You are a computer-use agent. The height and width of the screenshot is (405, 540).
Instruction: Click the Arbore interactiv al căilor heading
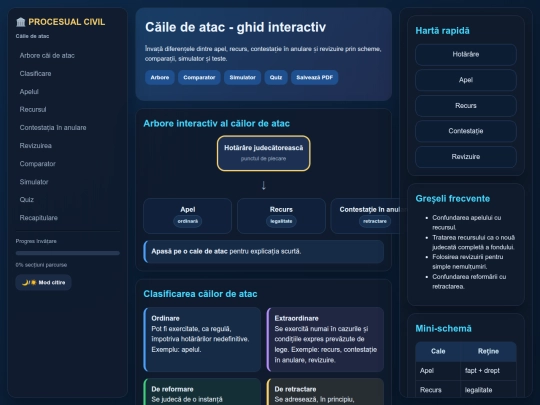pos(217,124)
